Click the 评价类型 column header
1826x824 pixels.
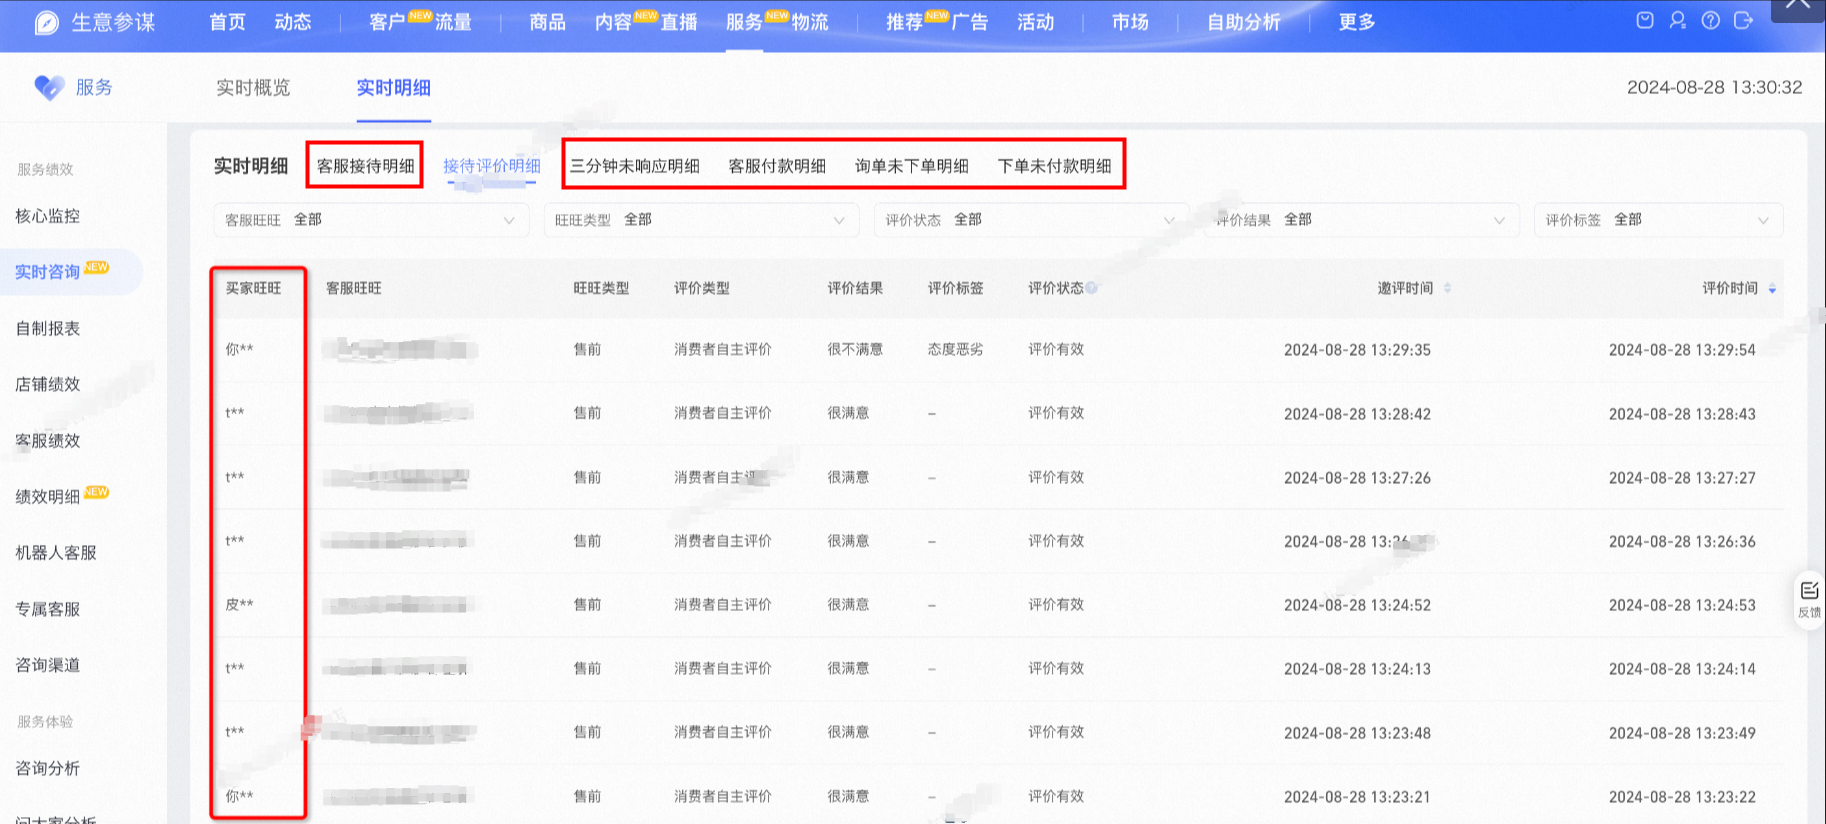[702, 288]
